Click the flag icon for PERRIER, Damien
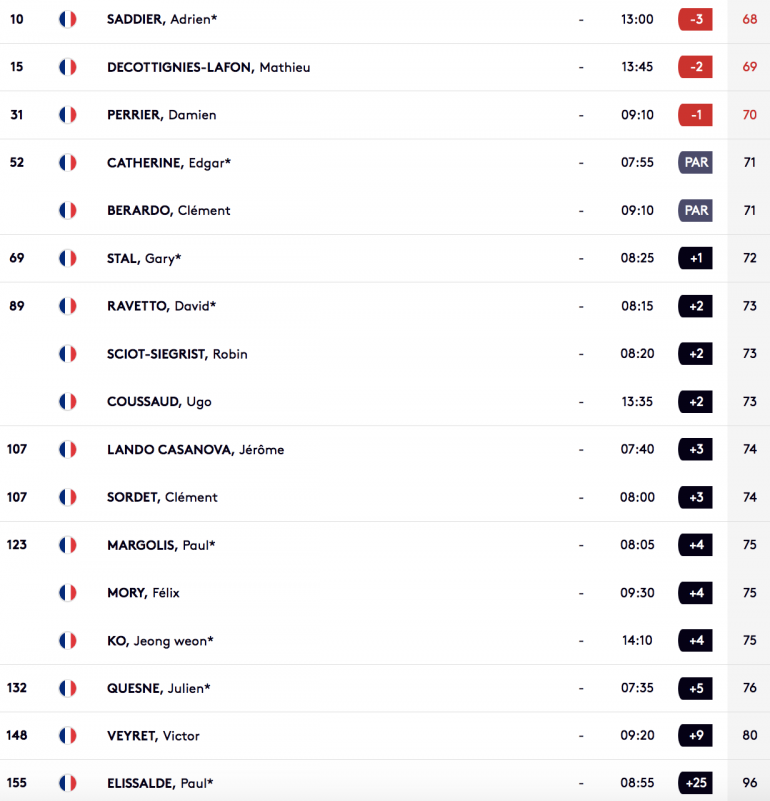Viewport: 770px width, 801px height. (67, 114)
